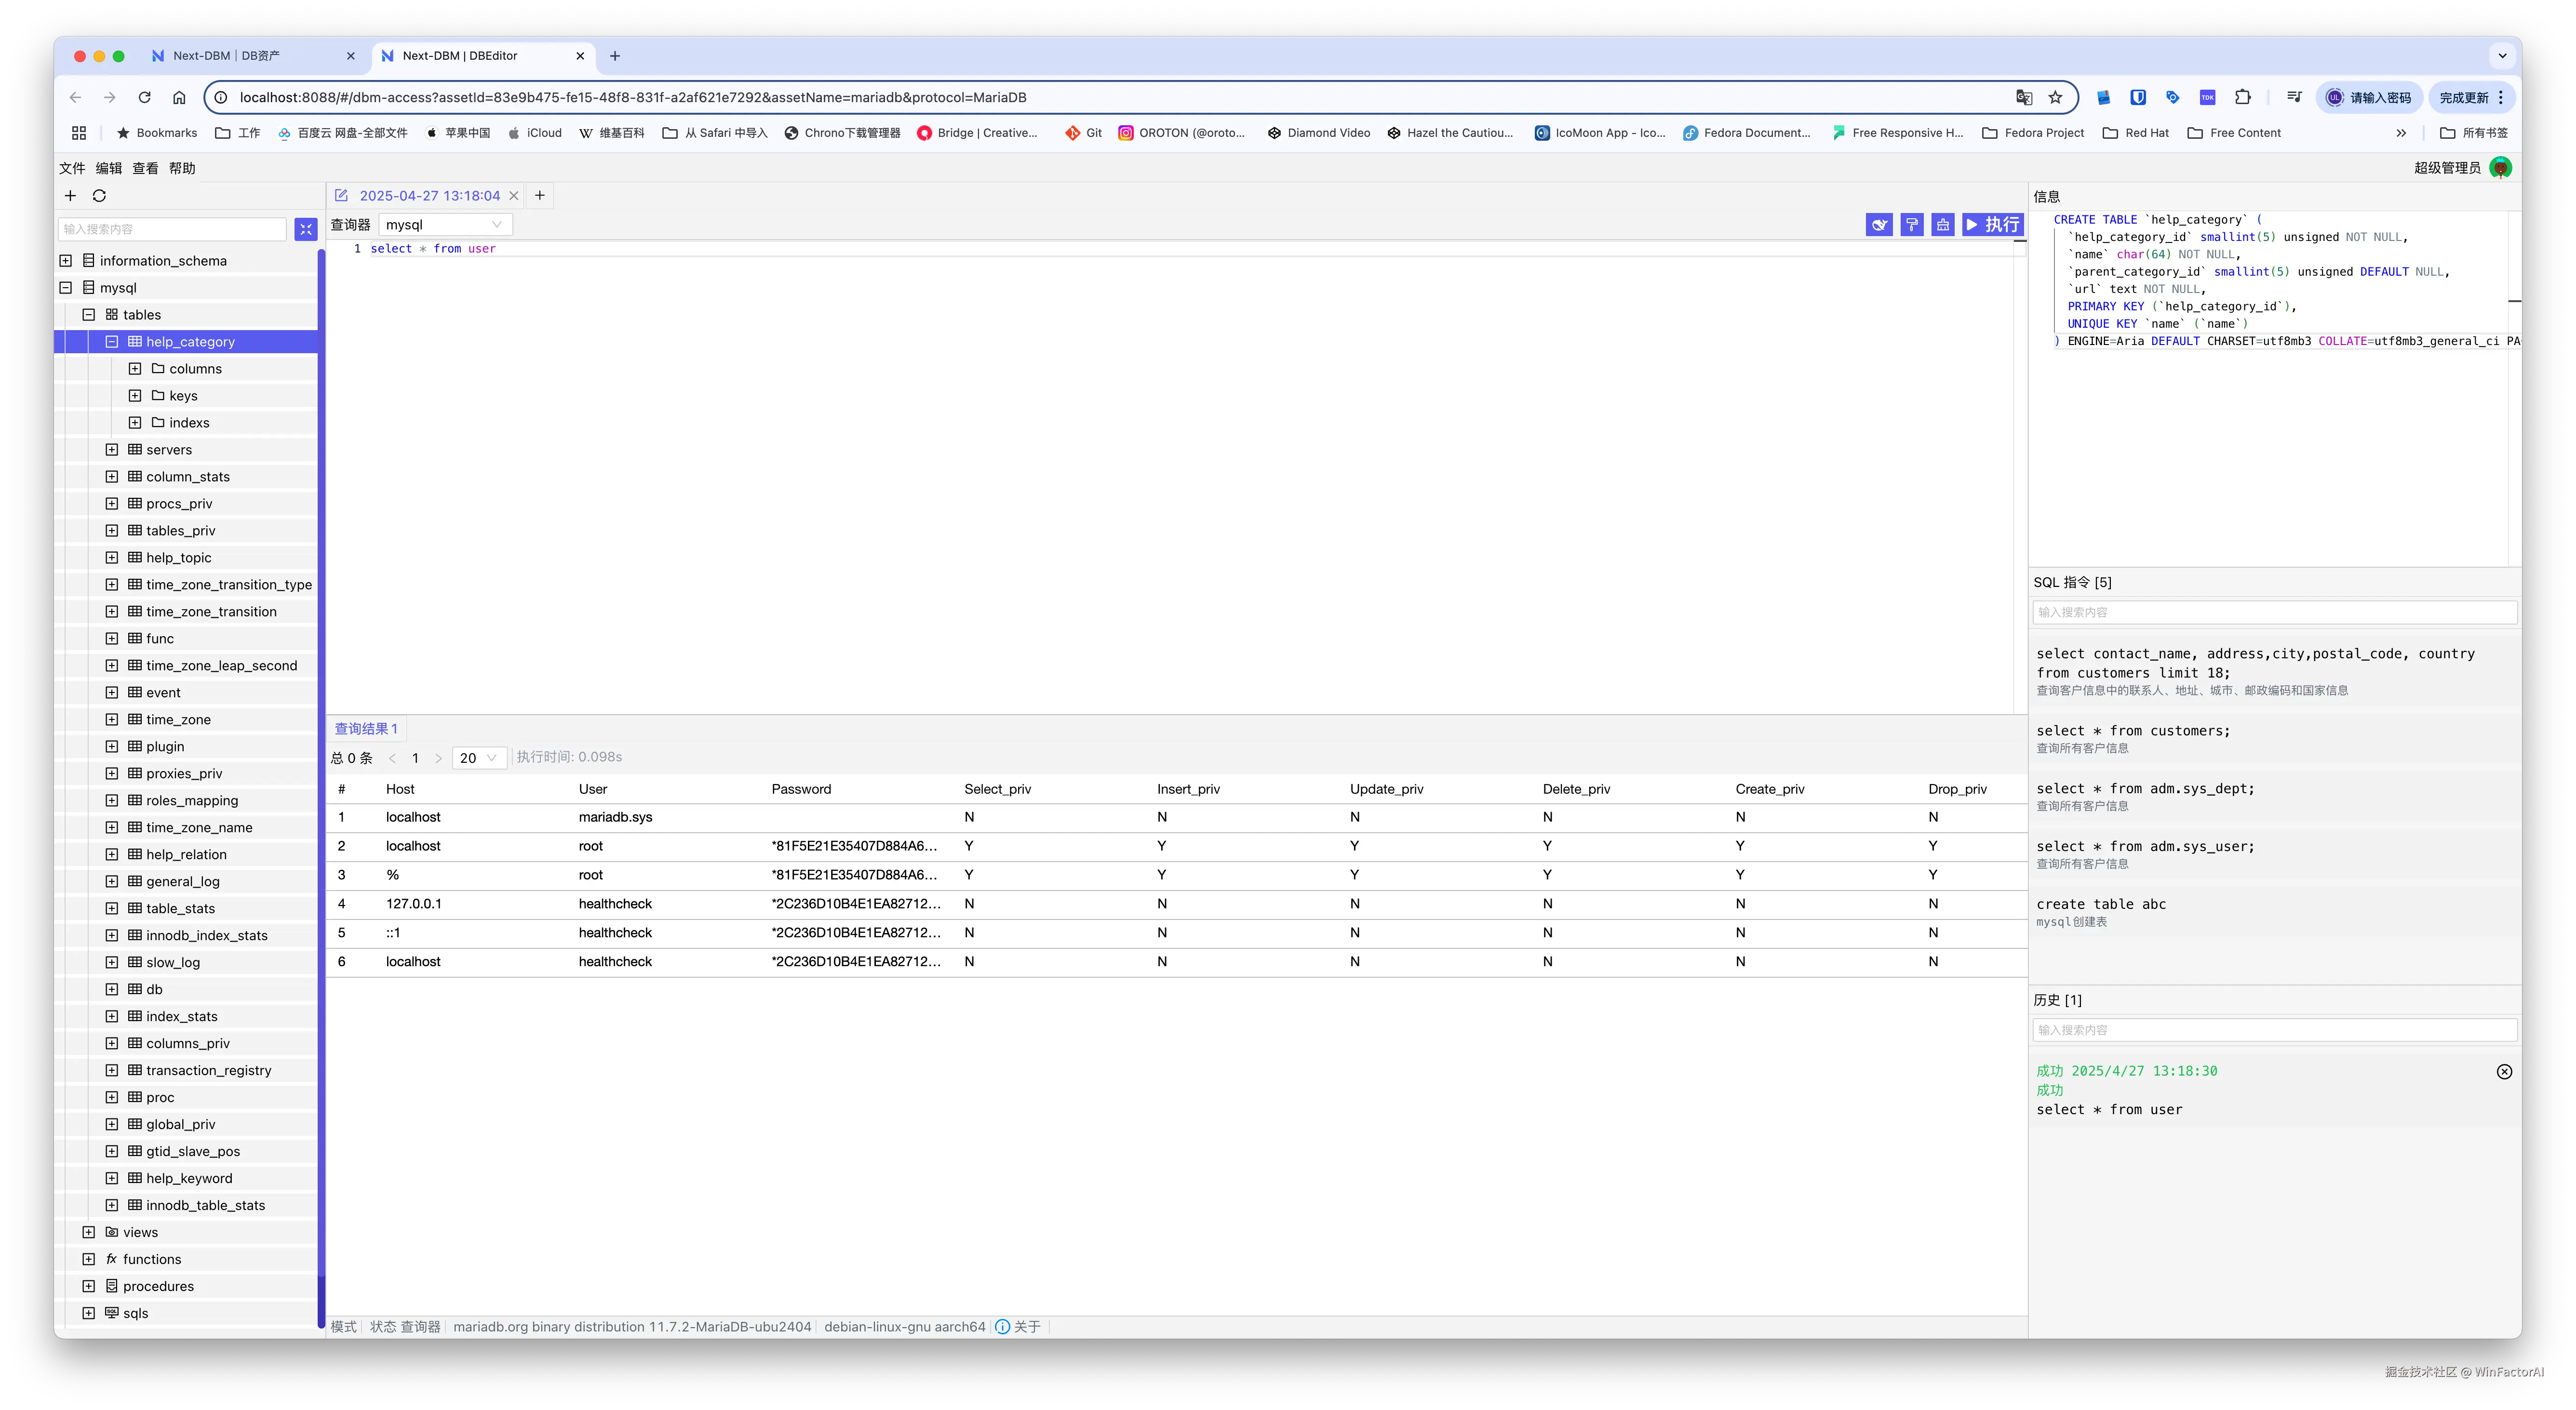Run the query with the 执行 button
Viewport: 2576px width, 1410px height.
1992,225
